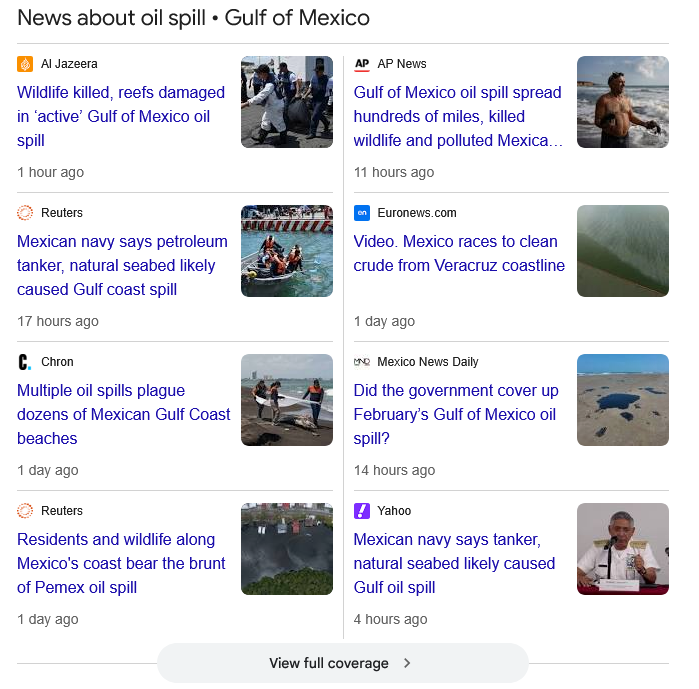This screenshot has height=689, width=699.
Task: Expand full coverage using the chevron arrow
Action: [x=407, y=663]
